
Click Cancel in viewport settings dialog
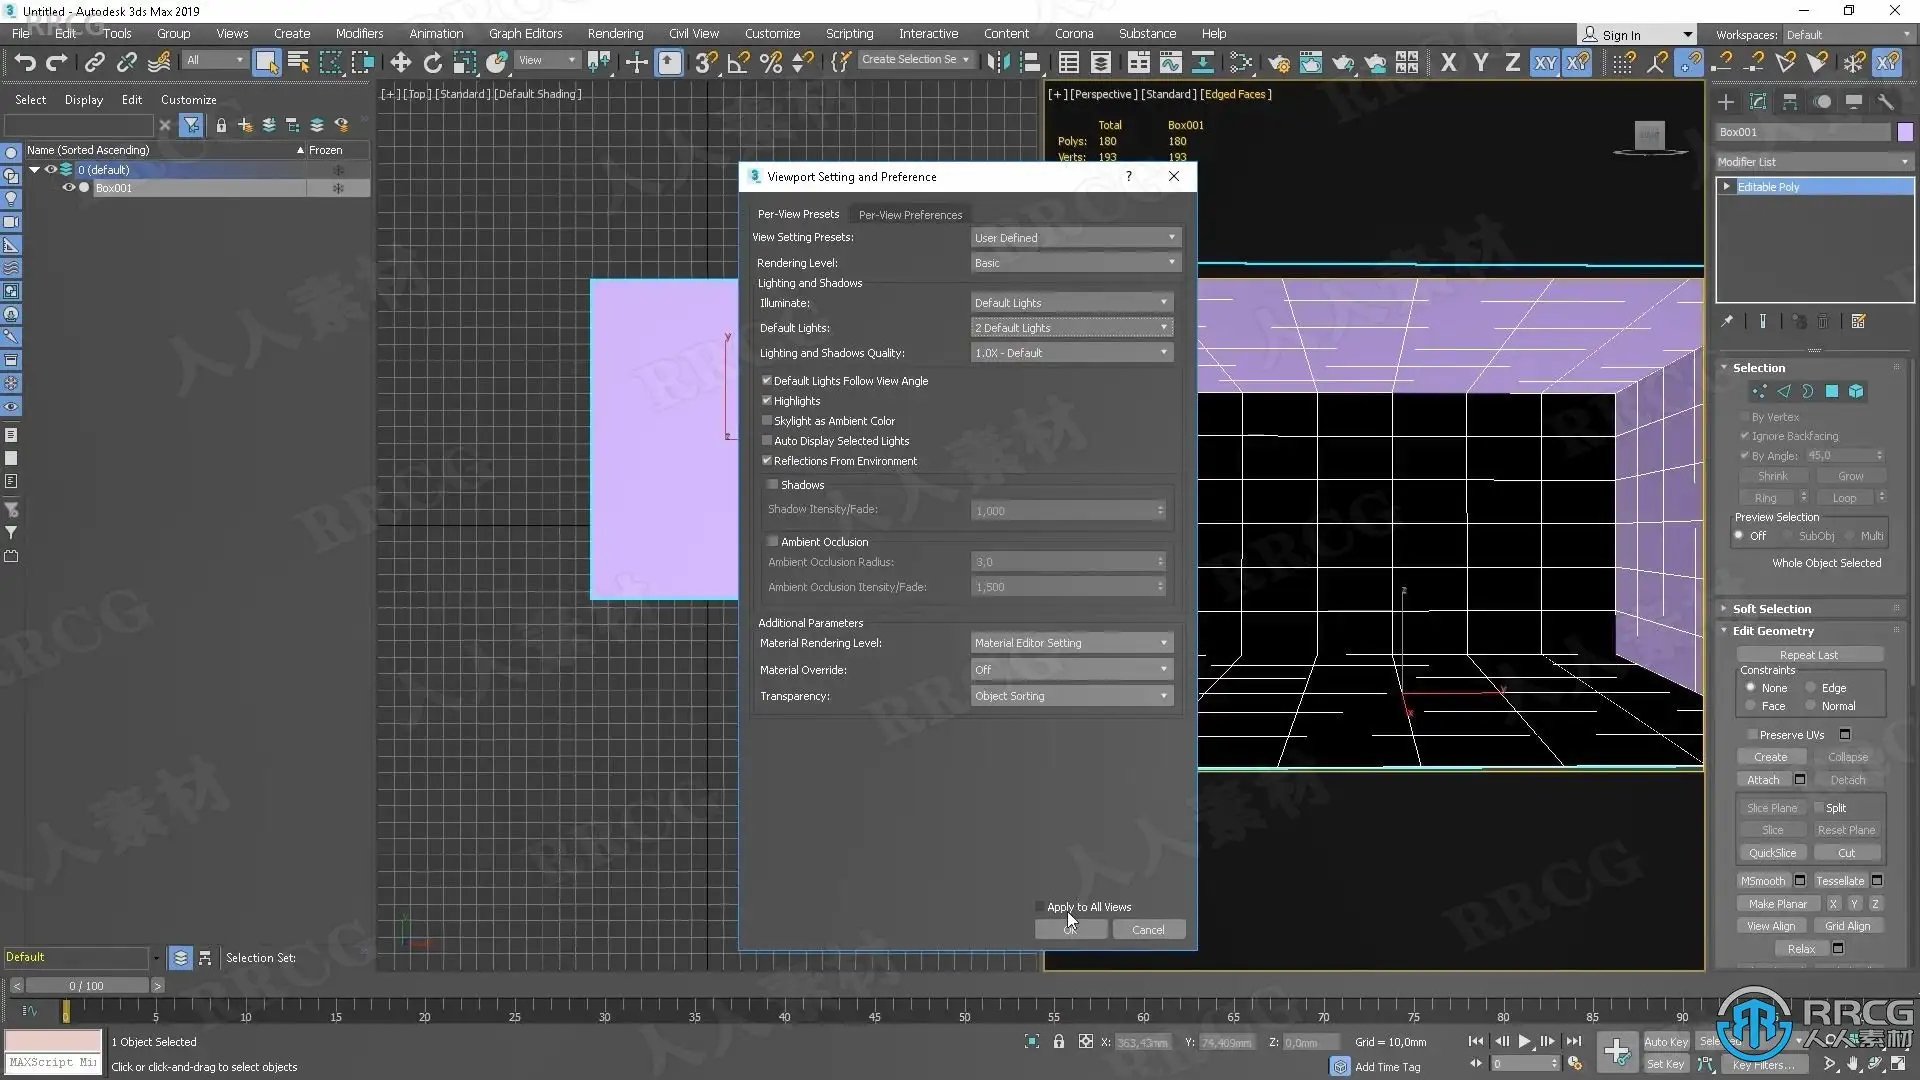1148,930
